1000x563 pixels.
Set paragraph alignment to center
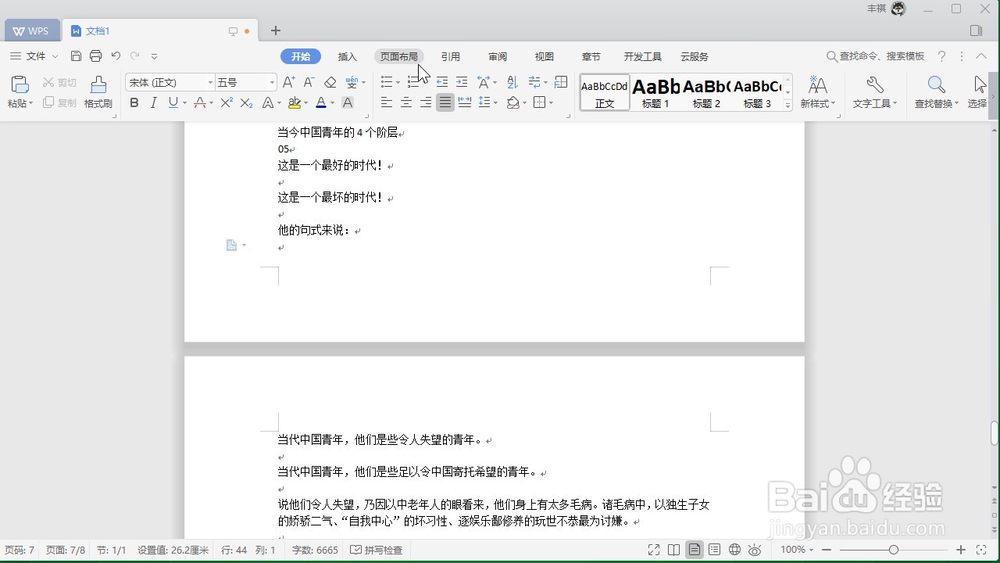406,102
